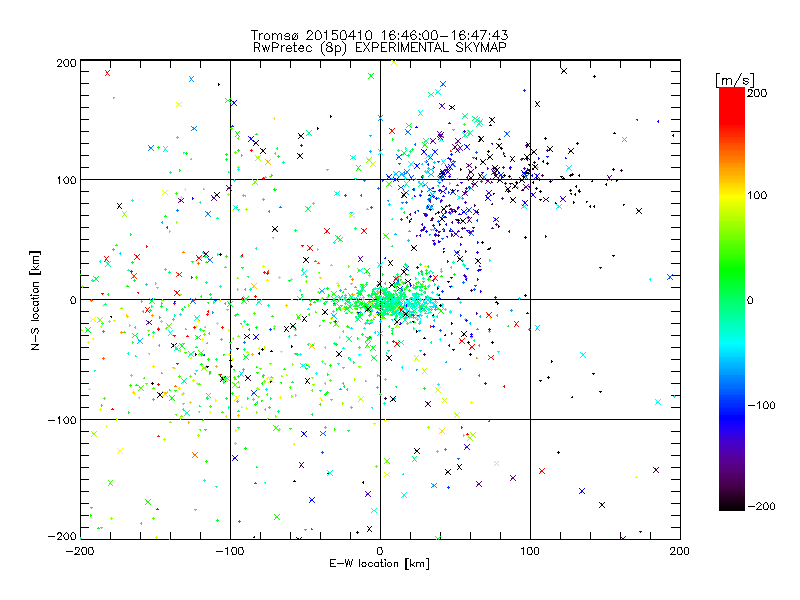Click the colorbar scale label "100"
This screenshot has height=600, width=800.
pyautogui.click(x=757, y=195)
